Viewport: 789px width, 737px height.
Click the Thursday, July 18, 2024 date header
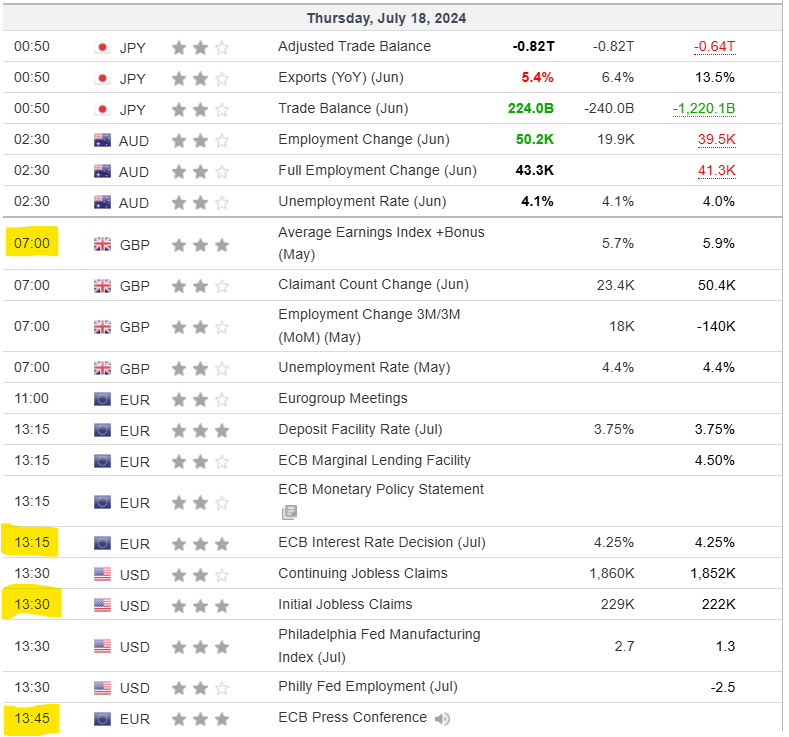[386, 18]
